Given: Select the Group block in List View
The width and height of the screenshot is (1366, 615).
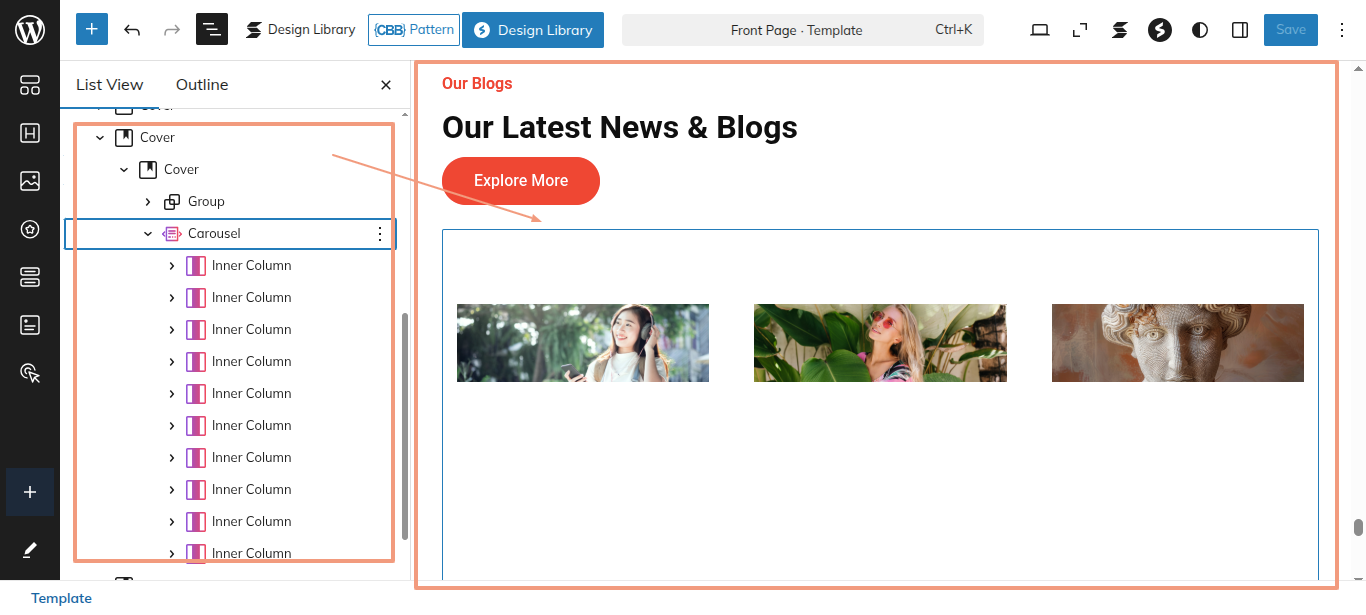Looking at the screenshot, I should click(206, 201).
